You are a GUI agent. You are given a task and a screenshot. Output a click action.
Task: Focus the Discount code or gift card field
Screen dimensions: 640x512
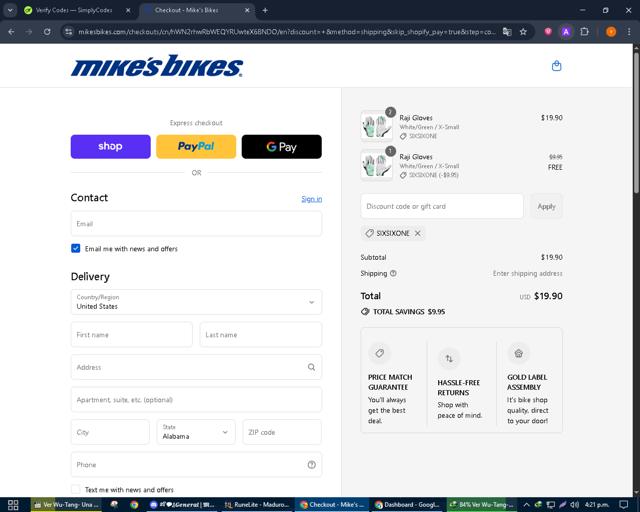coord(442,206)
